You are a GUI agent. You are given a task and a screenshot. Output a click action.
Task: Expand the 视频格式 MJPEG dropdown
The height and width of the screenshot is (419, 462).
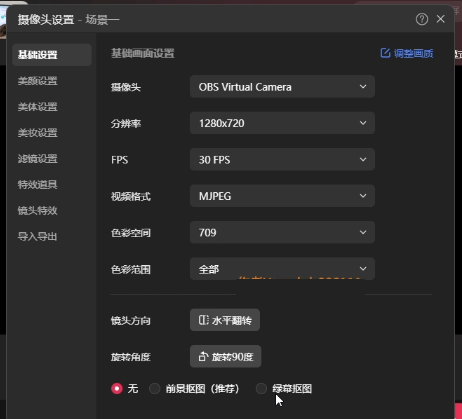(x=282, y=196)
